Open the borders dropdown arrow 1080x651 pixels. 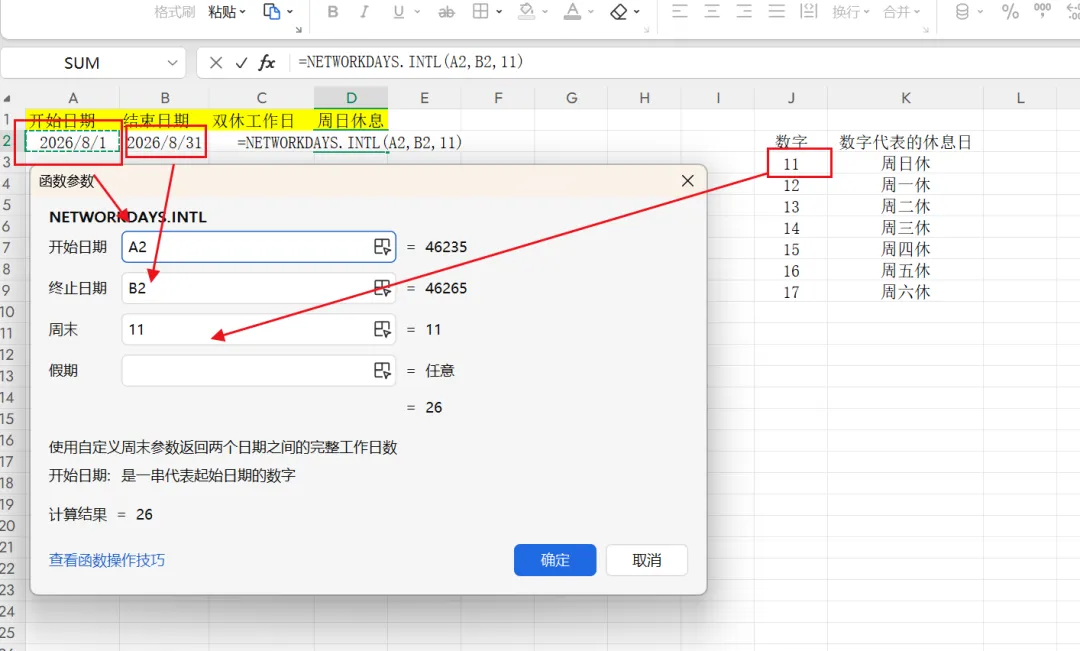click(x=499, y=12)
